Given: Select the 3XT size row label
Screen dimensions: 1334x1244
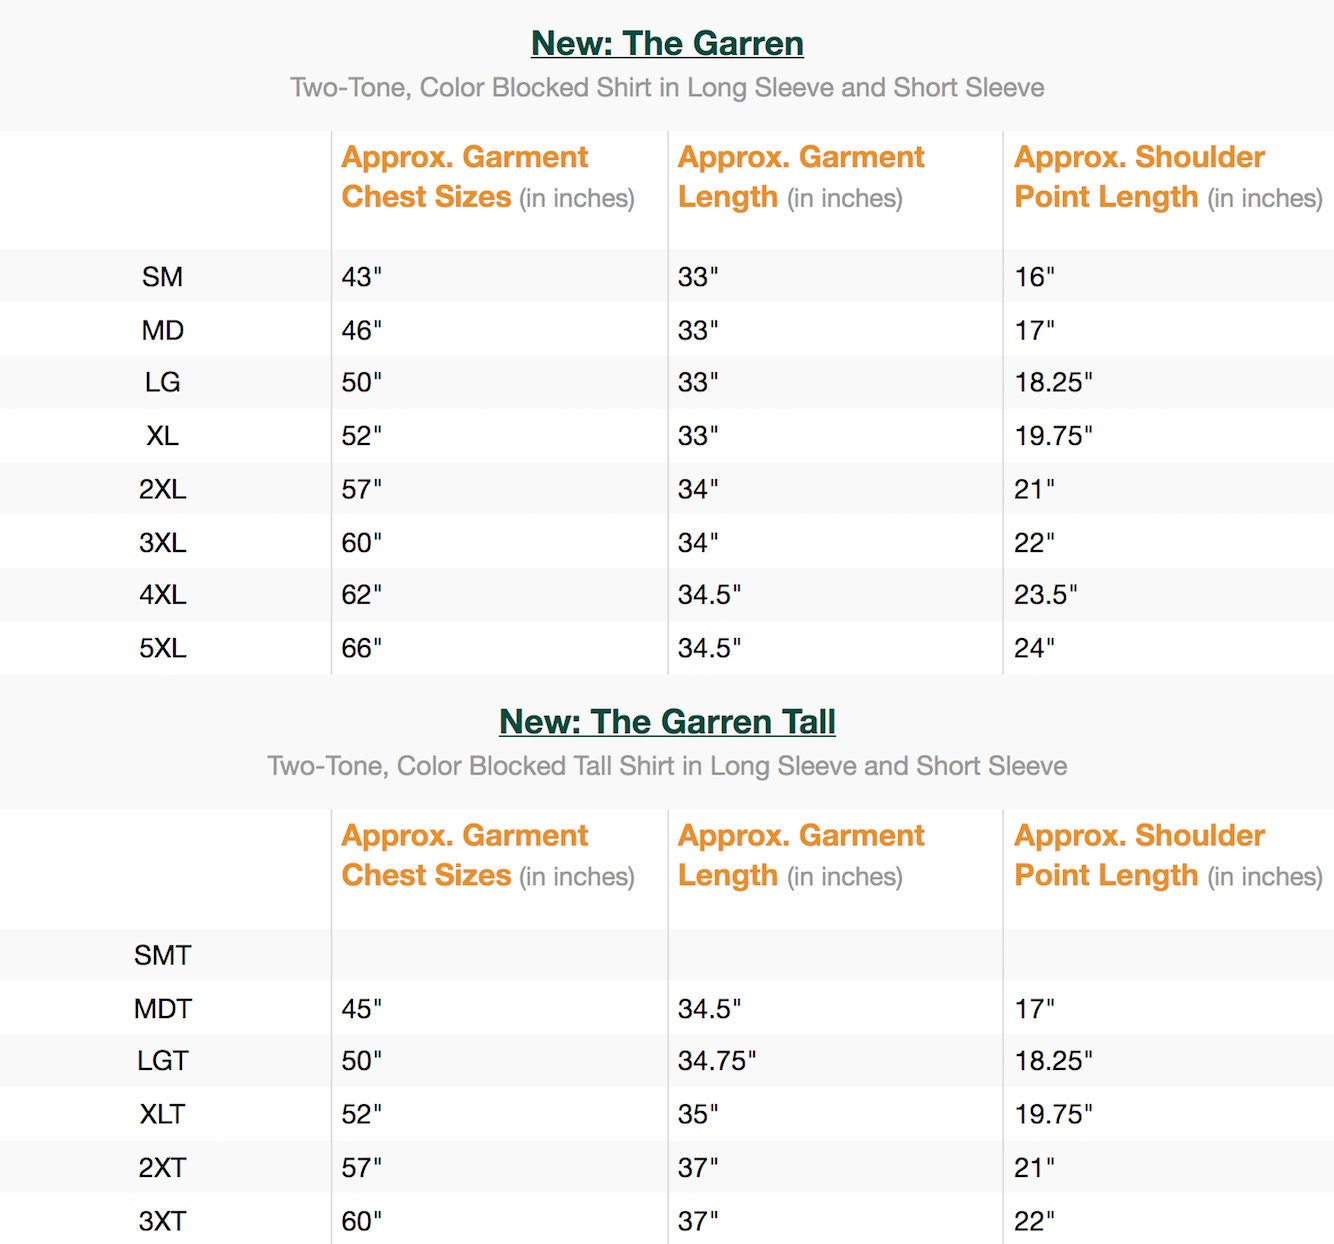Looking at the screenshot, I should click(162, 1221).
